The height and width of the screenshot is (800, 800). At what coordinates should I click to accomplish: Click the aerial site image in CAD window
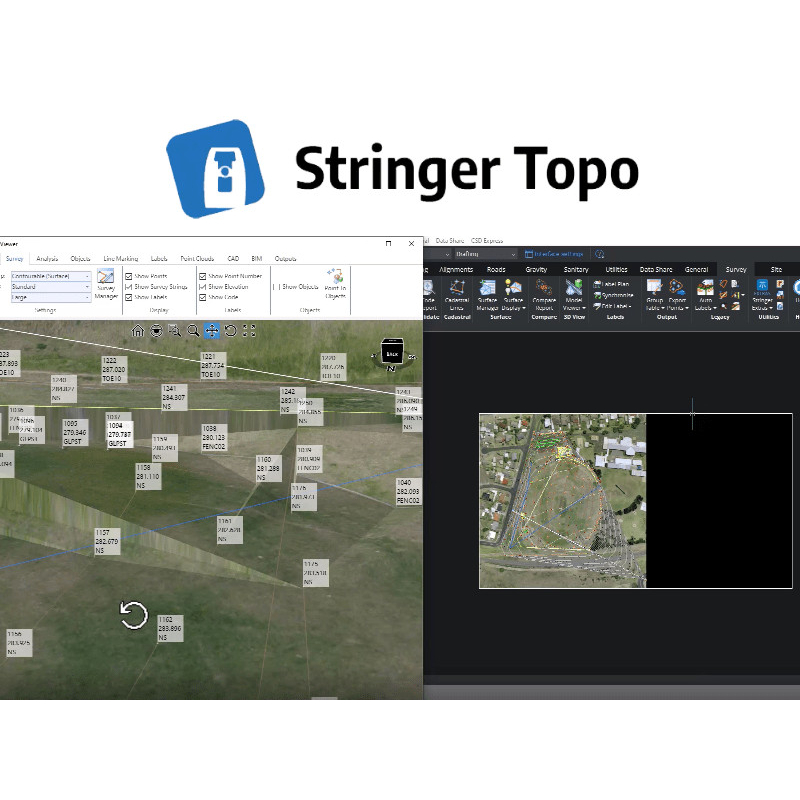(x=562, y=501)
